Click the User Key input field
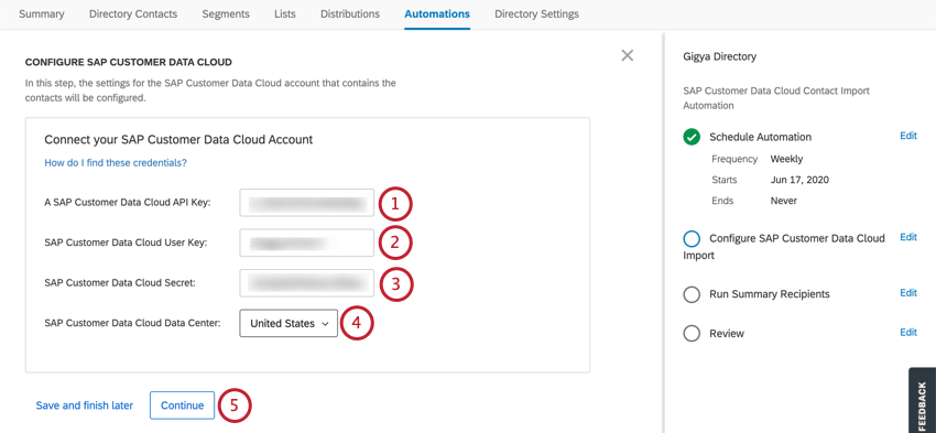 point(307,242)
